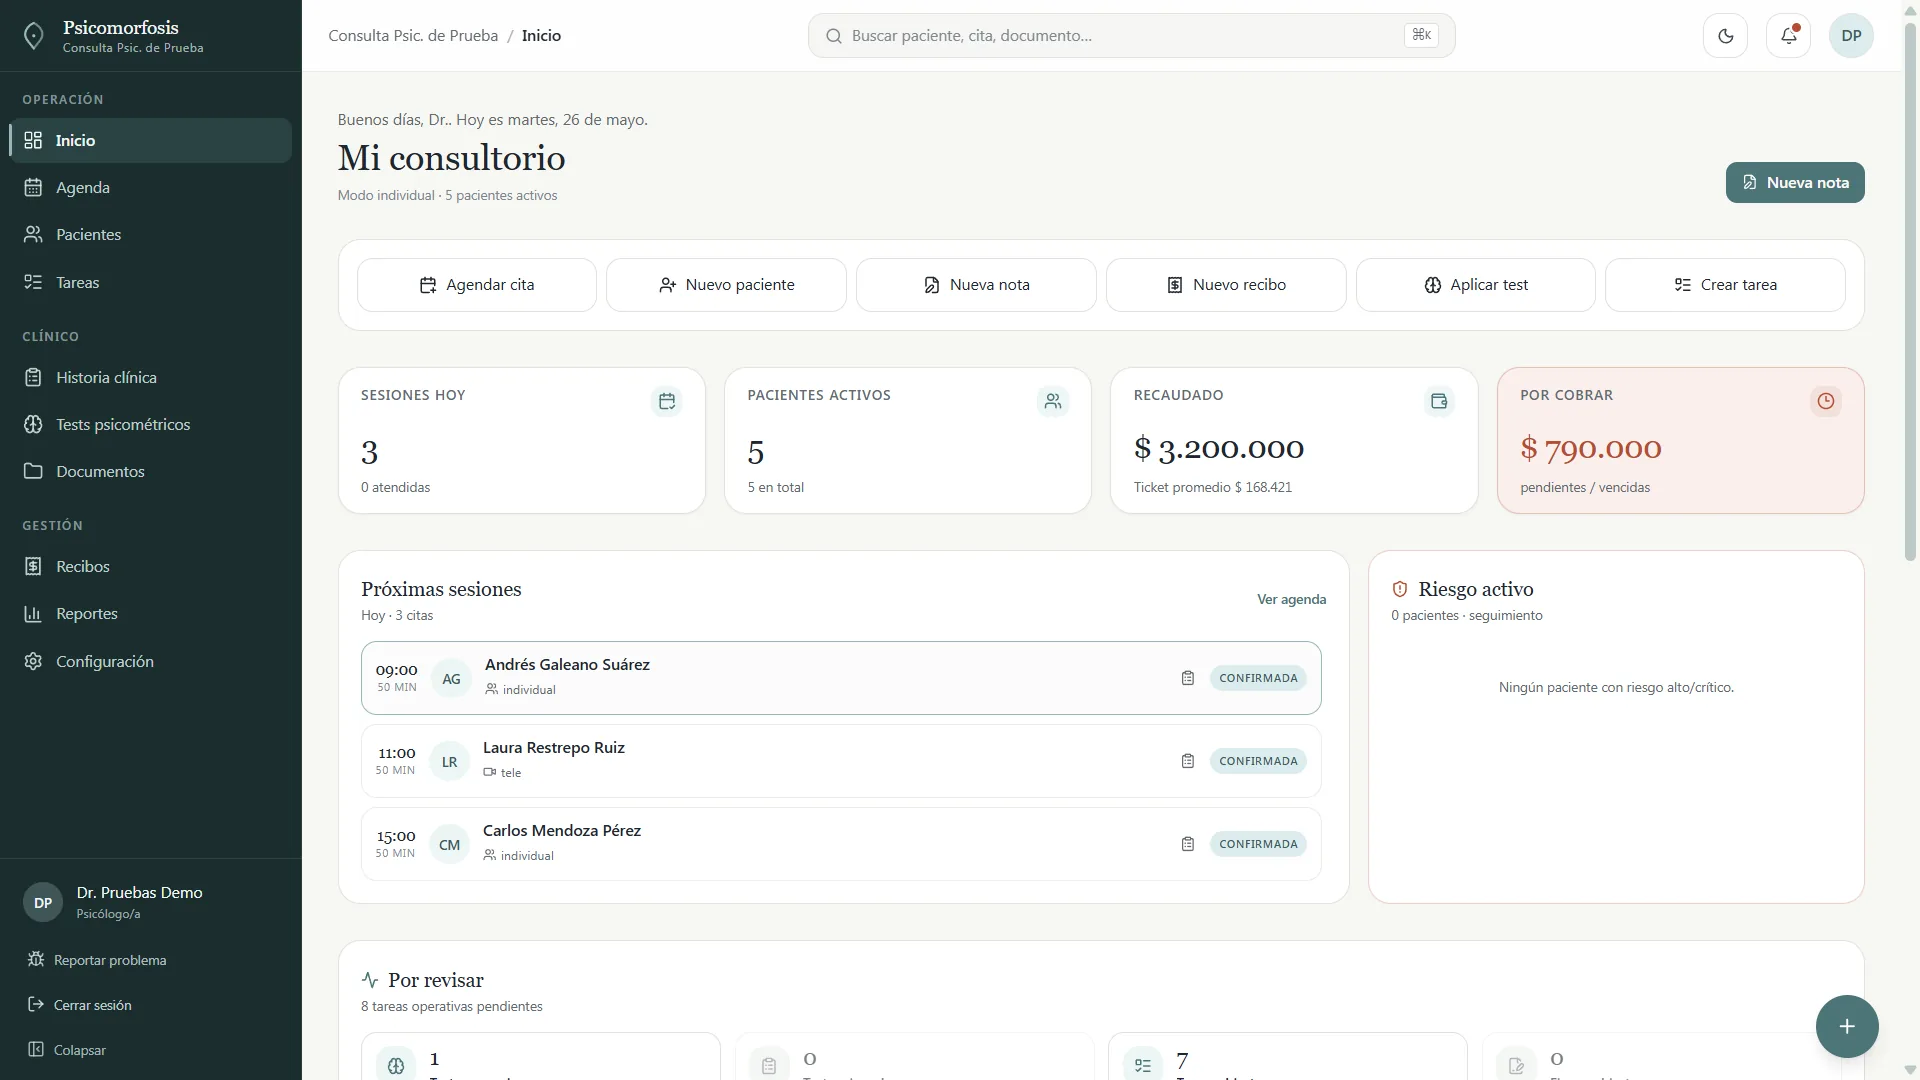Open Agenda in the sidebar

[151, 188]
